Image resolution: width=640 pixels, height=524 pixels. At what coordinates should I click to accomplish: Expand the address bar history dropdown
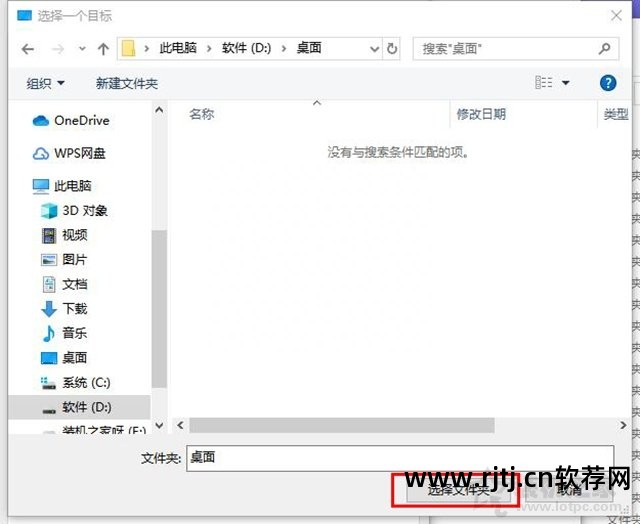point(374,48)
